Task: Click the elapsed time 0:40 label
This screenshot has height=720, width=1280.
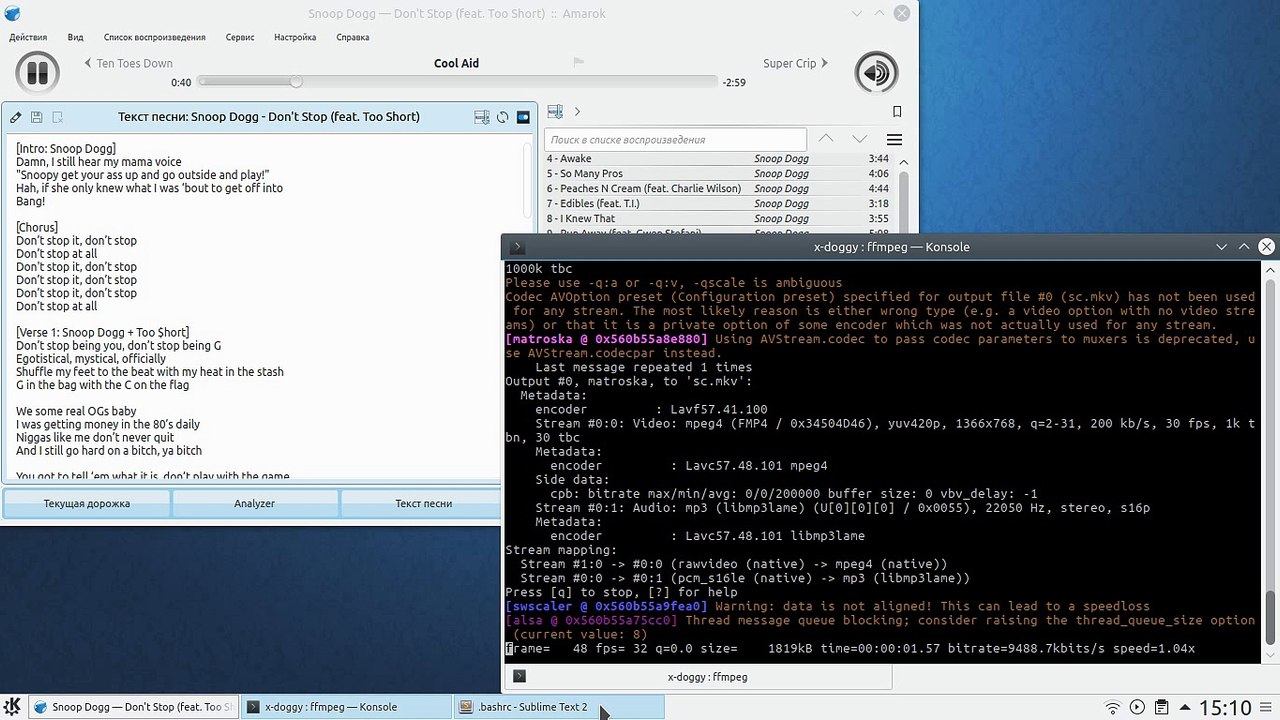Action: tap(181, 83)
